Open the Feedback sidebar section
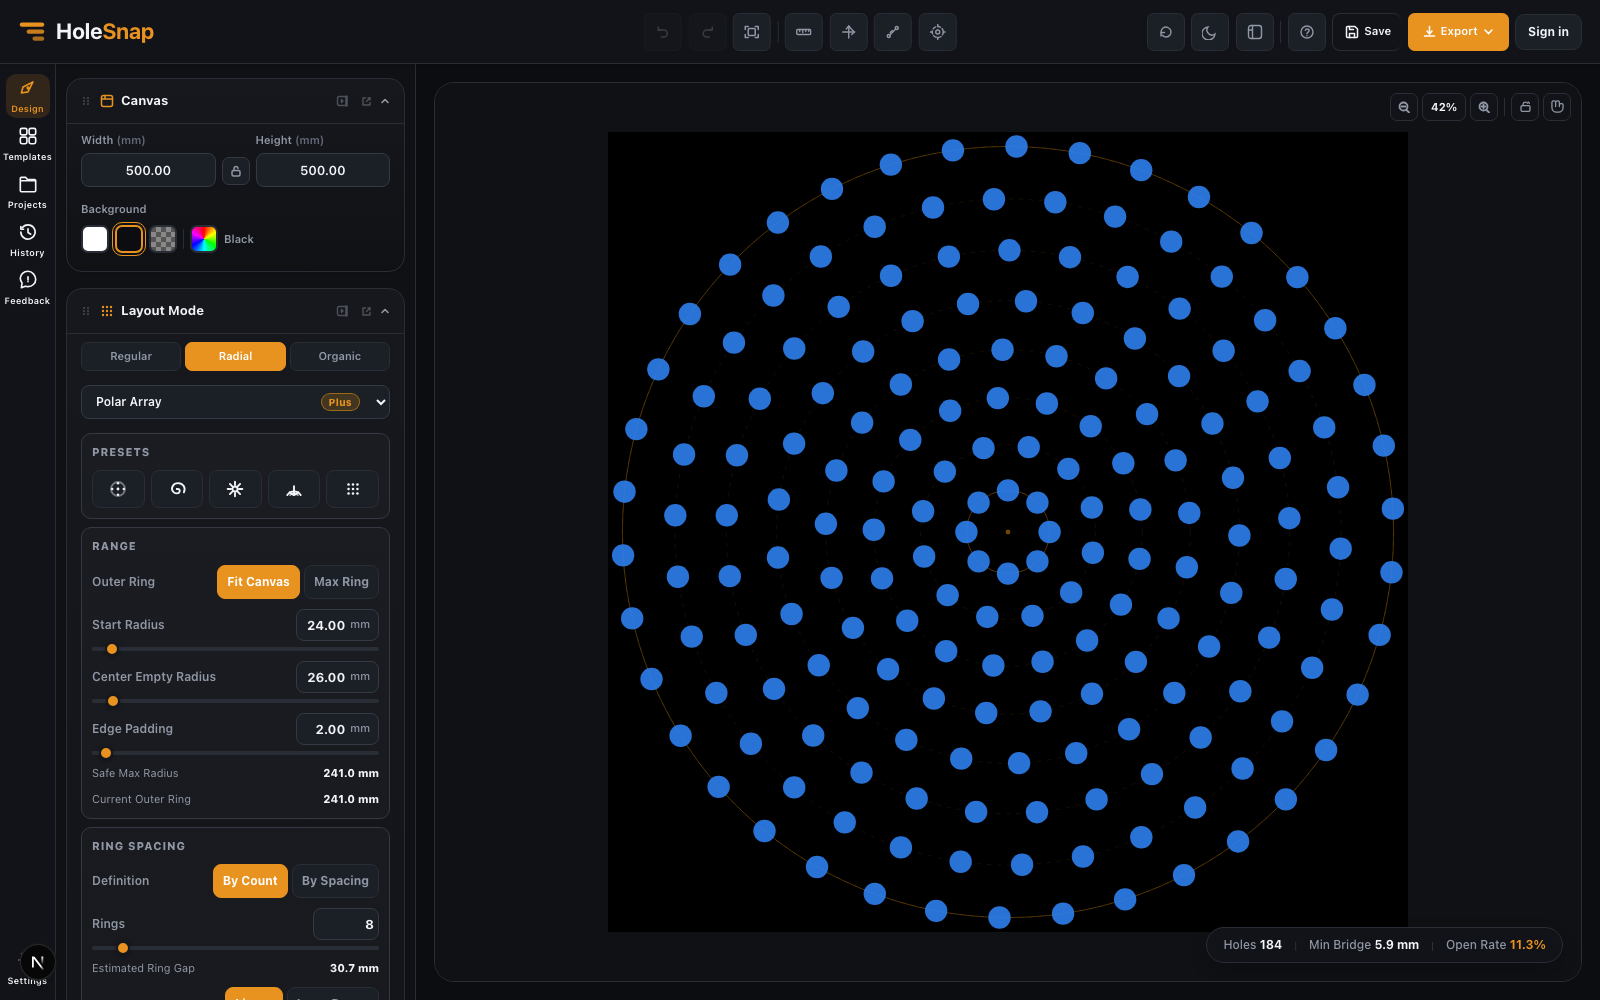 [x=28, y=288]
